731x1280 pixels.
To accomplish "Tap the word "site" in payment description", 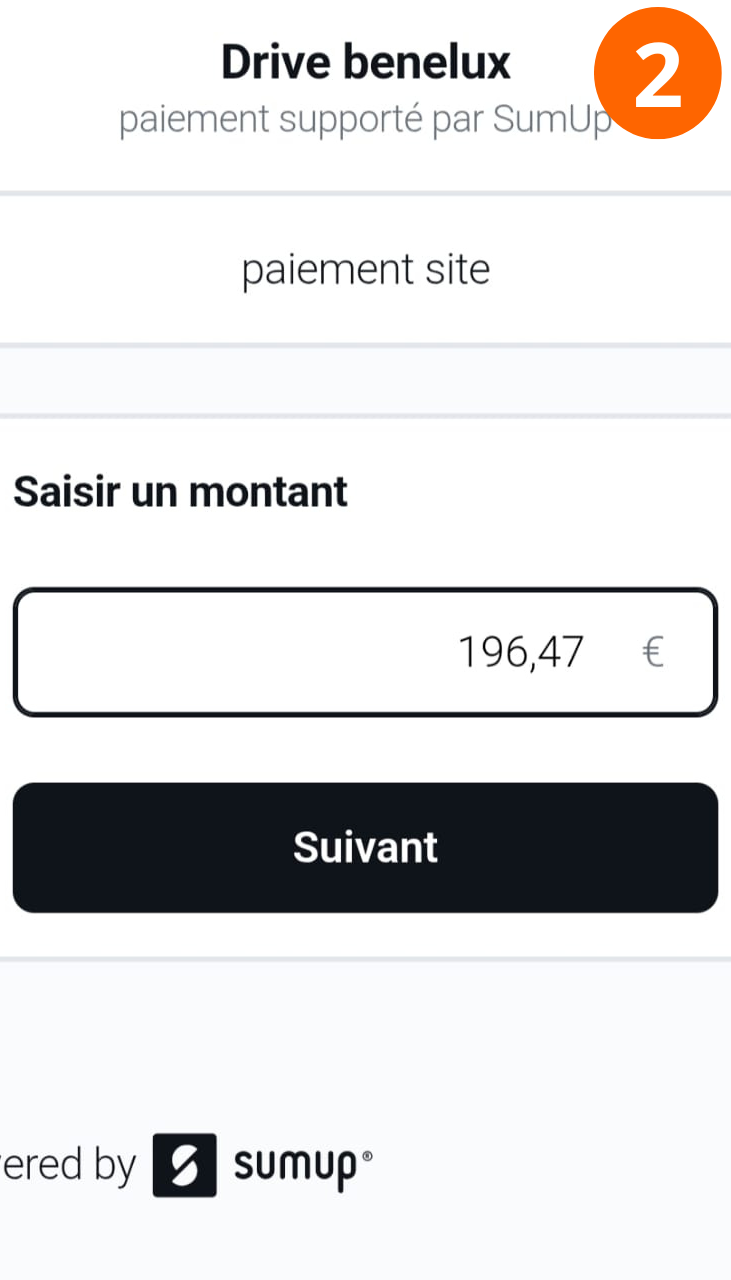I will tap(457, 270).
